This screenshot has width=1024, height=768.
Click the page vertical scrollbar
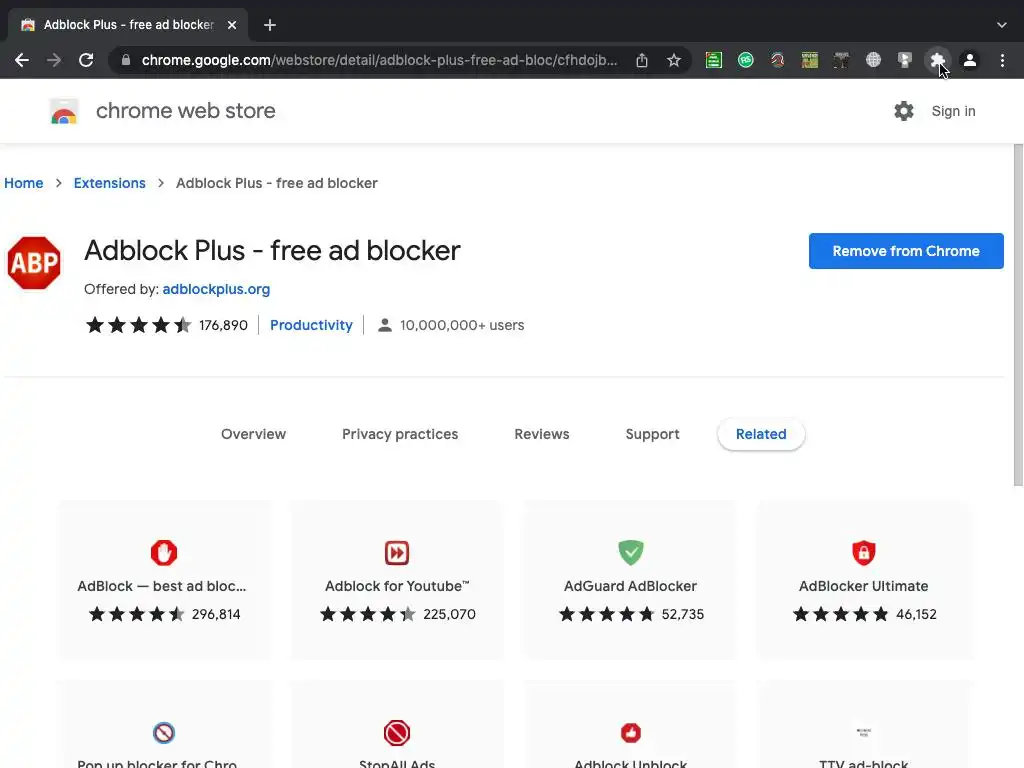point(1018,315)
